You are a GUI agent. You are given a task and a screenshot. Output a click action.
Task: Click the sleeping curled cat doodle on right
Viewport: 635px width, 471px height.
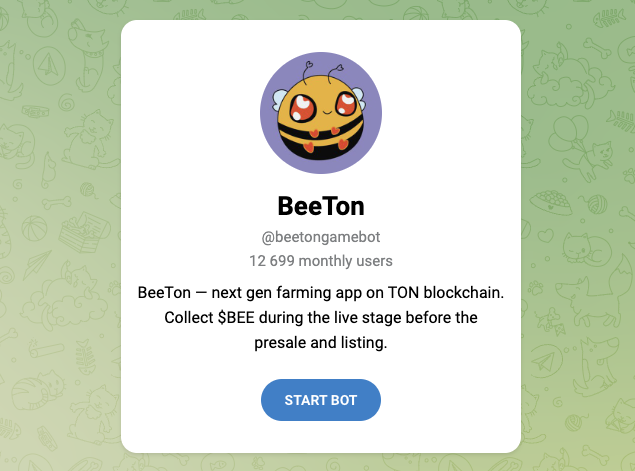click(x=587, y=251)
